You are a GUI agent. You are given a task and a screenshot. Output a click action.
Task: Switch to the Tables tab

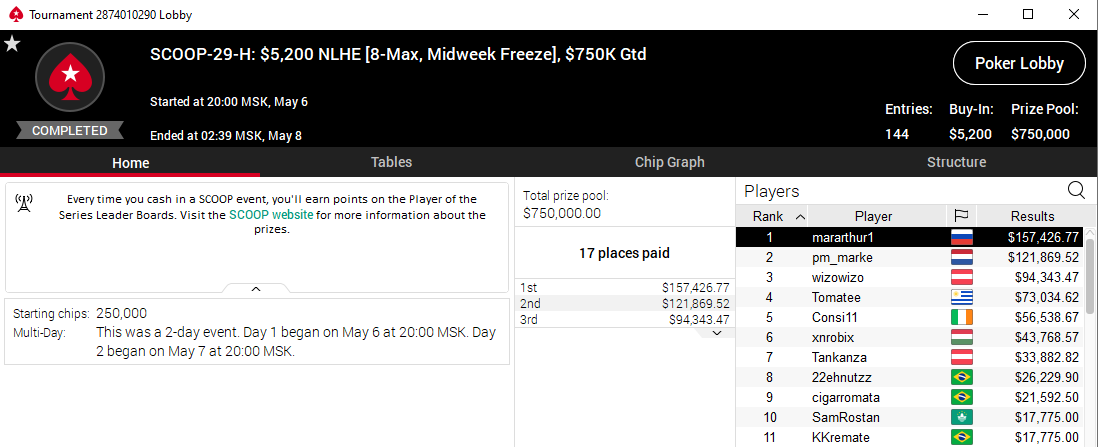click(x=391, y=162)
